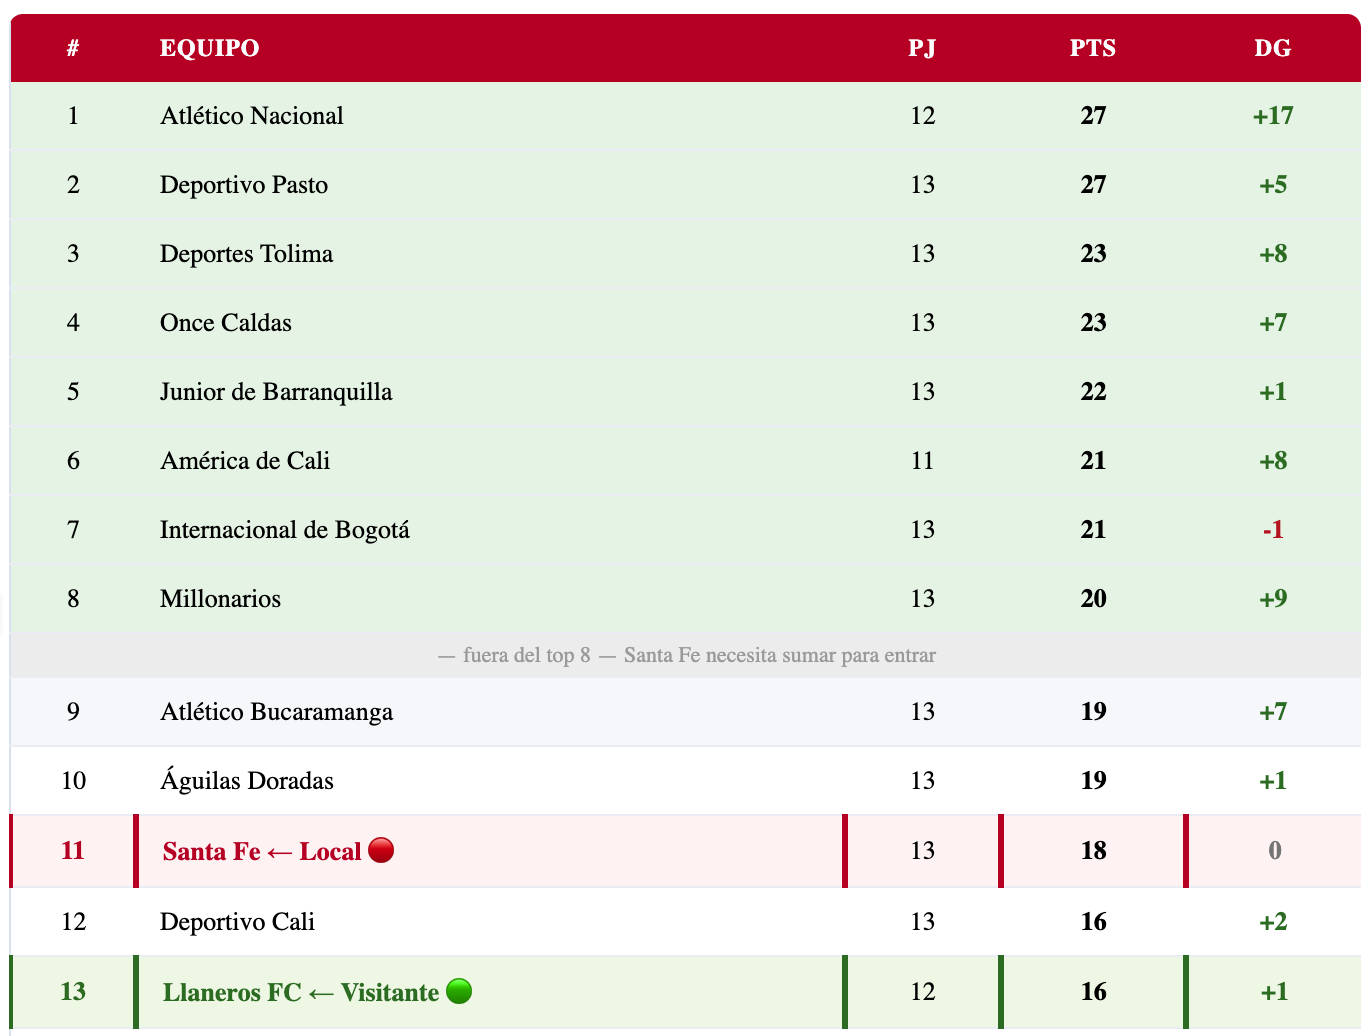Select the Deportivo Pasto team name

[x=243, y=185]
